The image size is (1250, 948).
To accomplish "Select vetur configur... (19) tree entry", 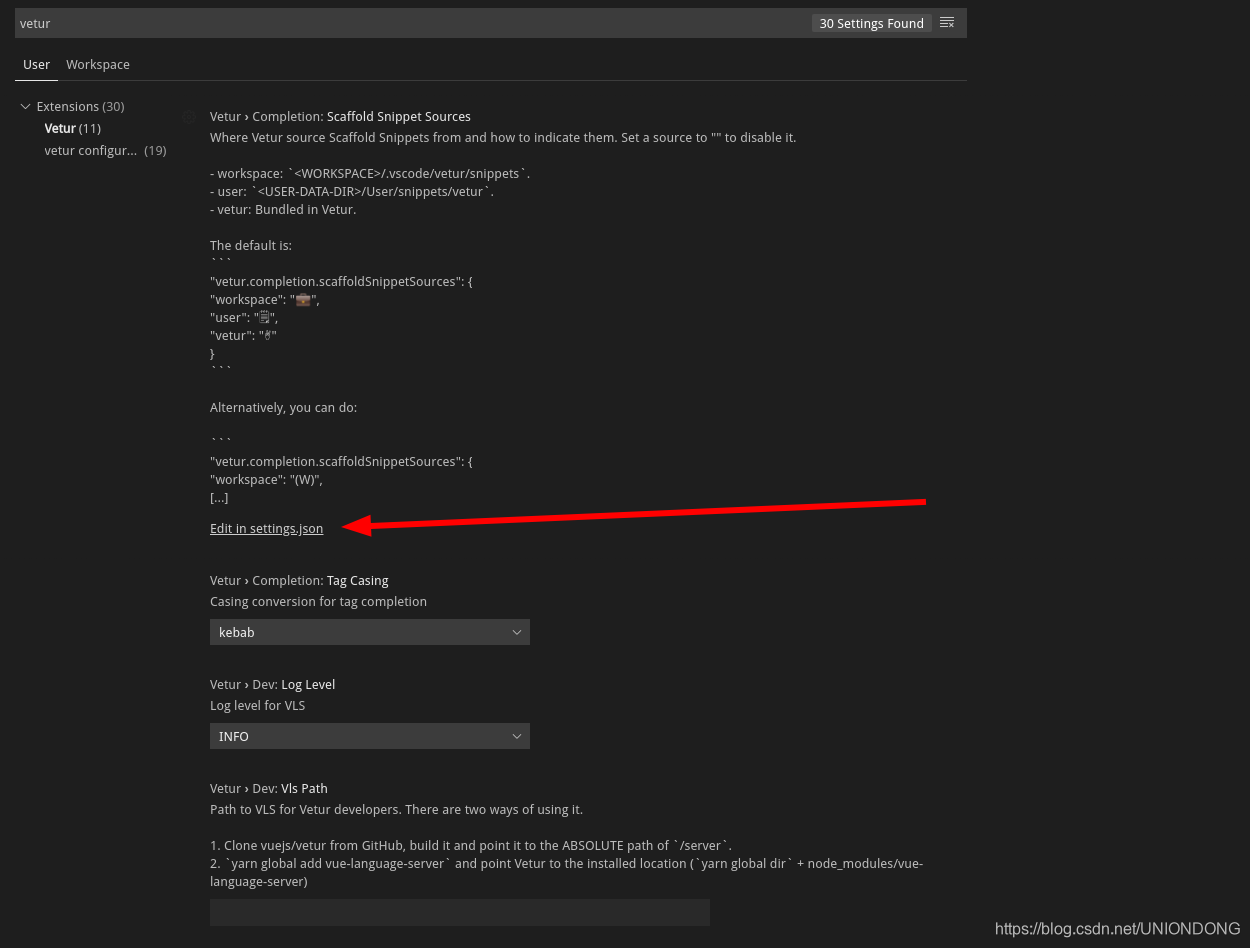I will click(x=105, y=150).
